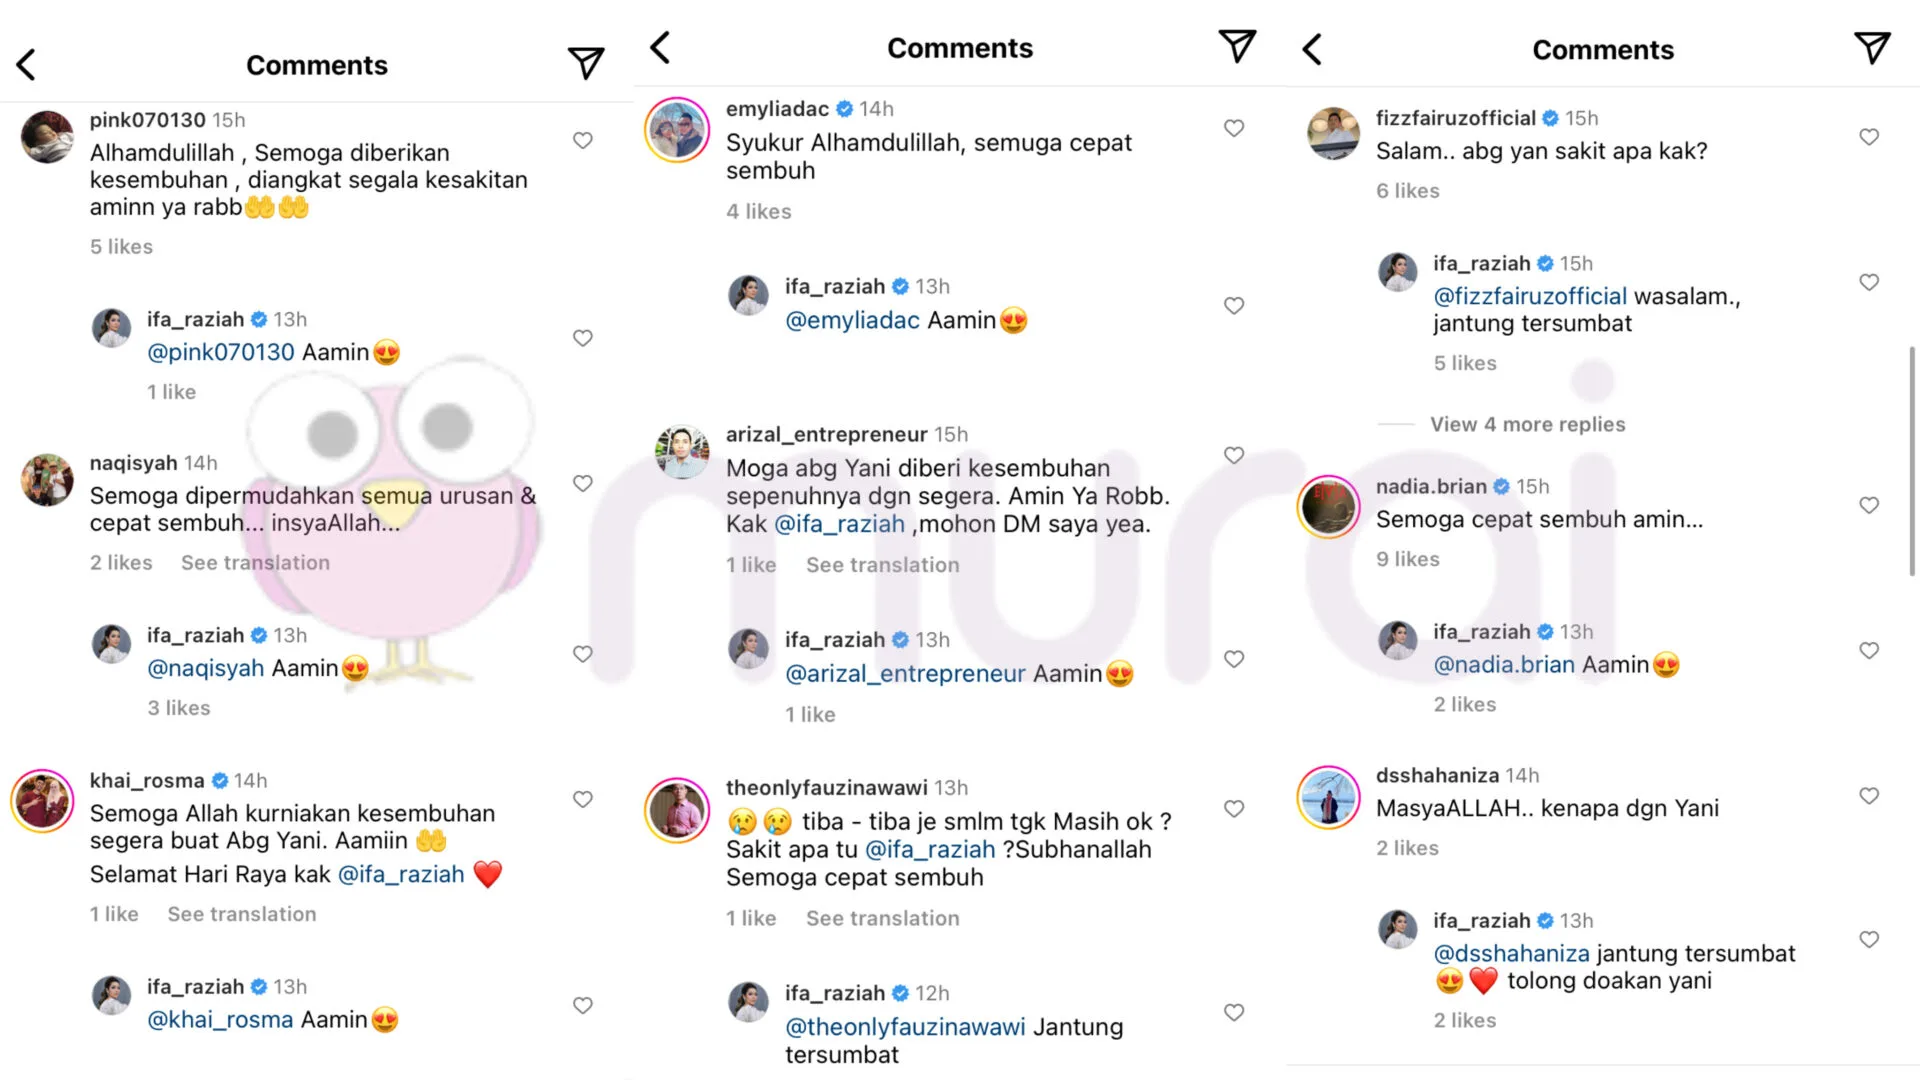Like the nadia.brian comment
This screenshot has width=1920, height=1080.
(x=1869, y=505)
